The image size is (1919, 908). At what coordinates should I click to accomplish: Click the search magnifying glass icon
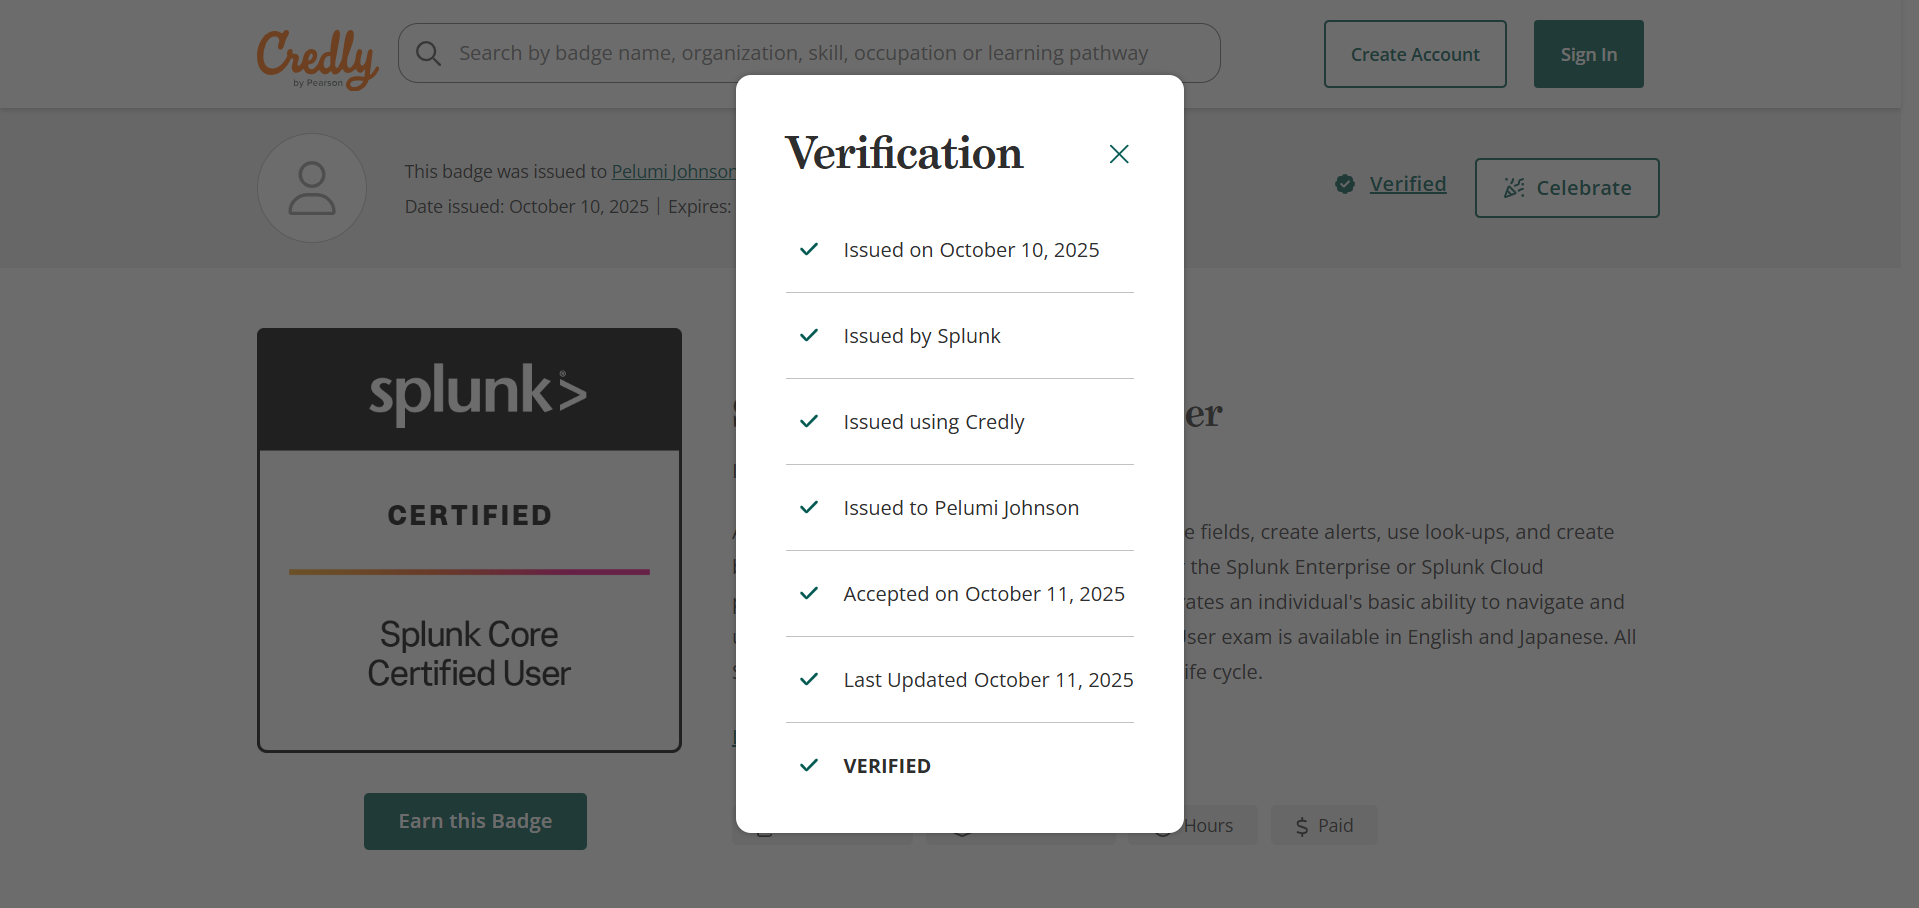pos(428,53)
